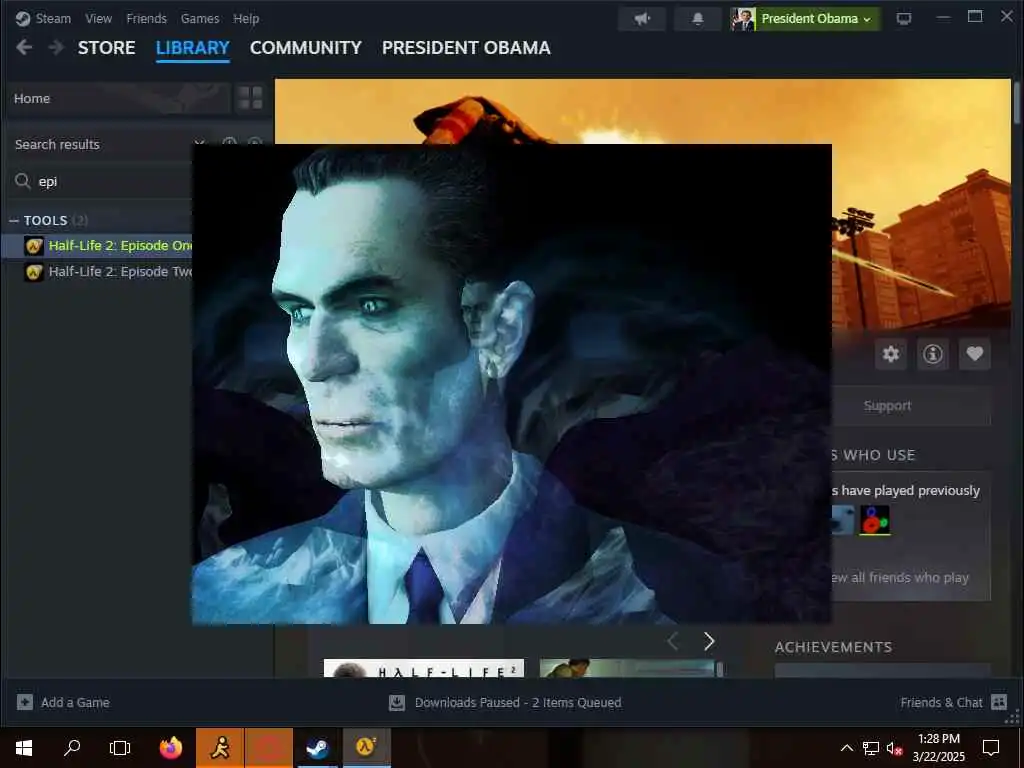Open the Help menu
1024x768 pixels.
246,18
